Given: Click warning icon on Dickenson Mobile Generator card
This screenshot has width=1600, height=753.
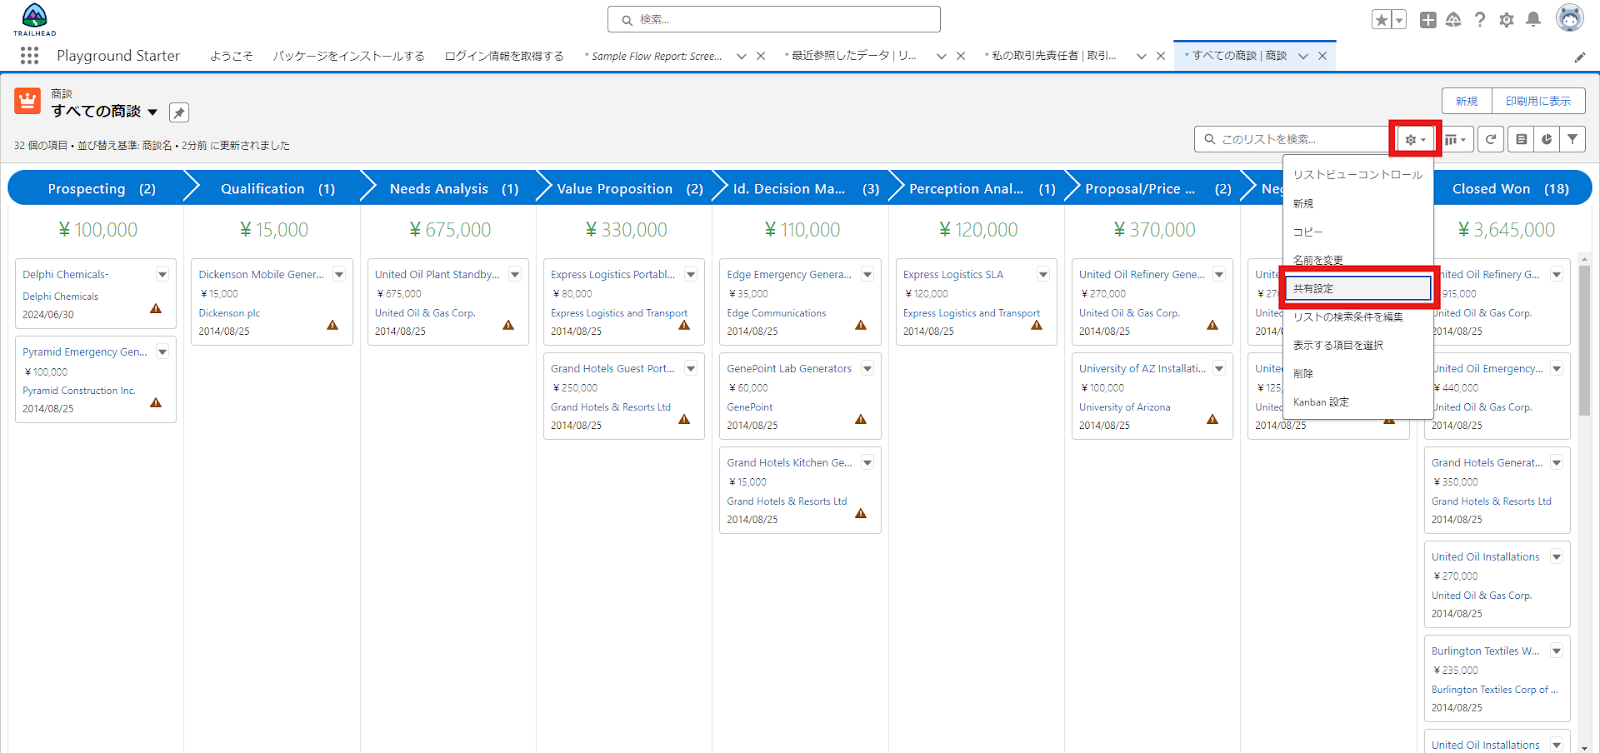Looking at the screenshot, I should (332, 325).
